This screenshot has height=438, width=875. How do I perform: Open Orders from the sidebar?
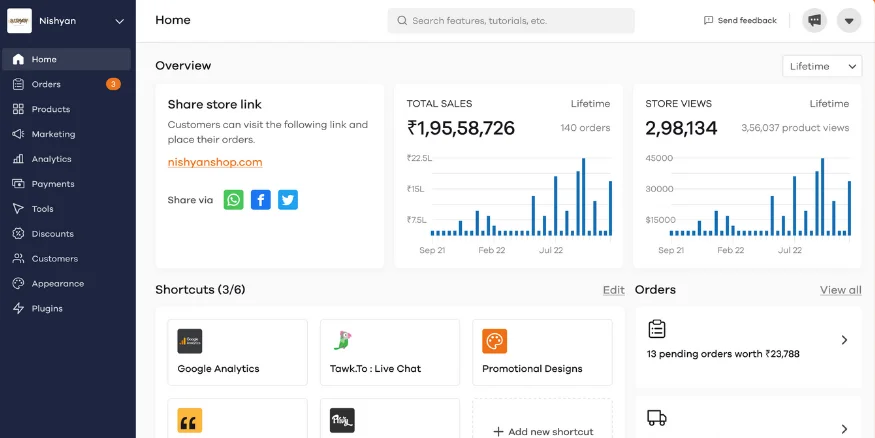(x=66, y=84)
